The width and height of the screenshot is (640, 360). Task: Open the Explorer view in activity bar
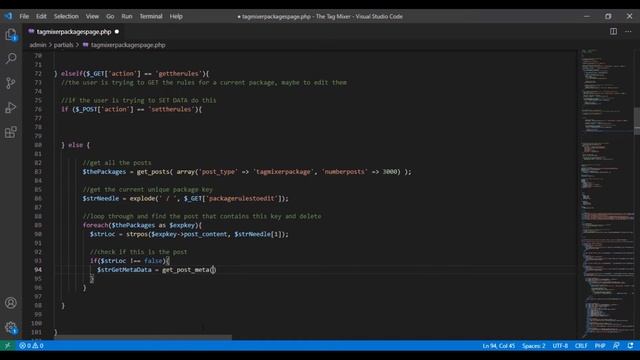(x=11, y=35)
